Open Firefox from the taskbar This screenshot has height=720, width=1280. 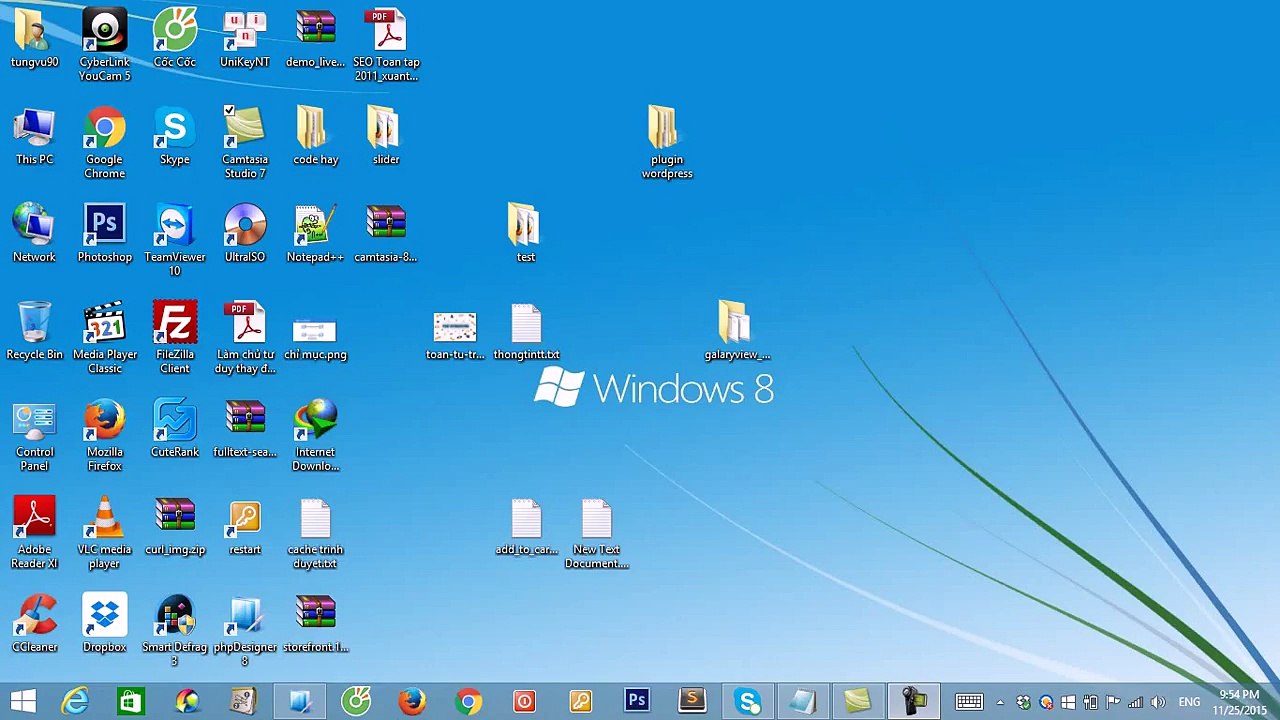(412, 701)
